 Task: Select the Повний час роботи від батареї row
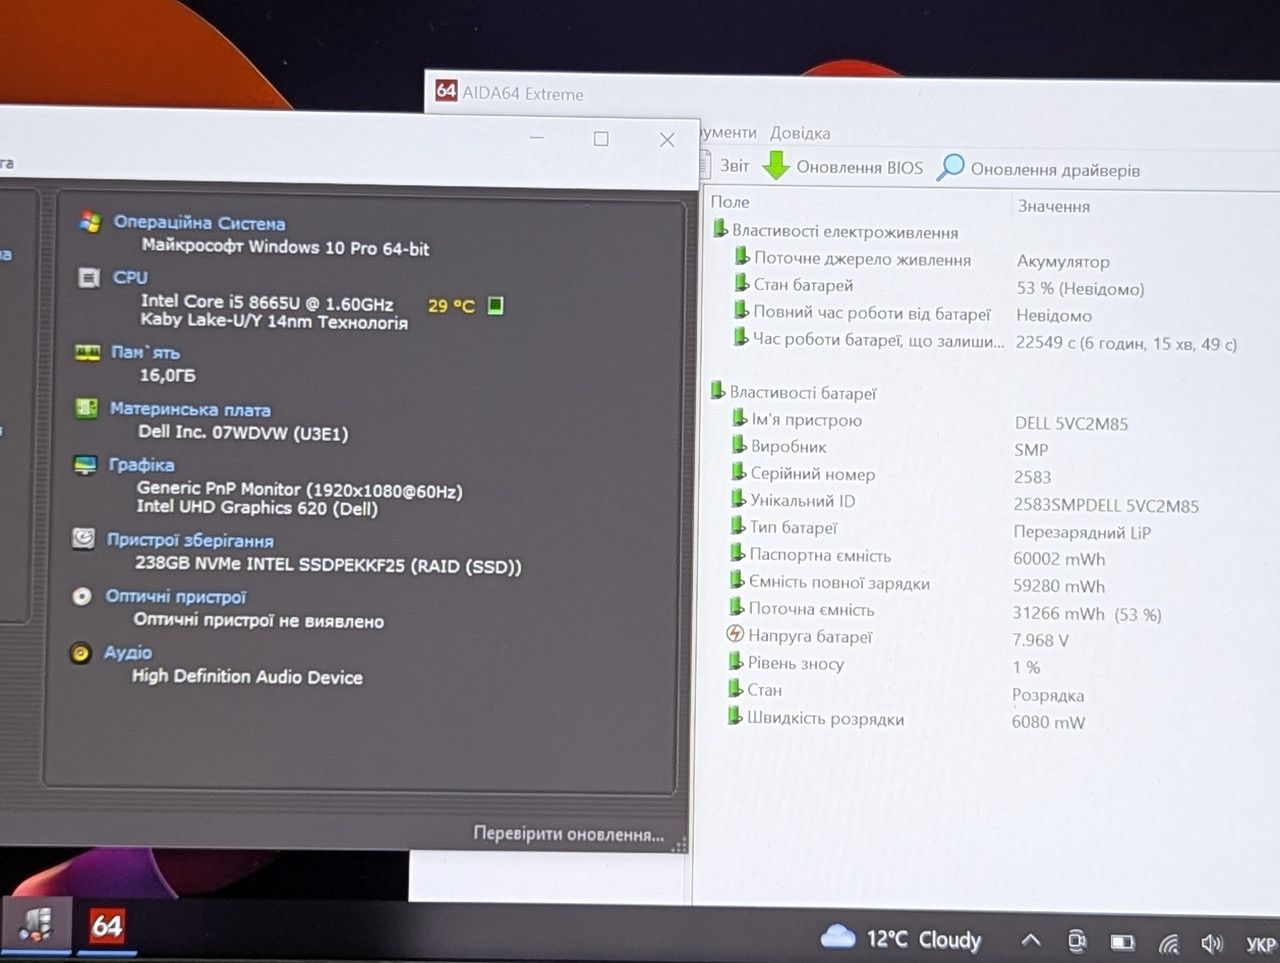[871, 313]
